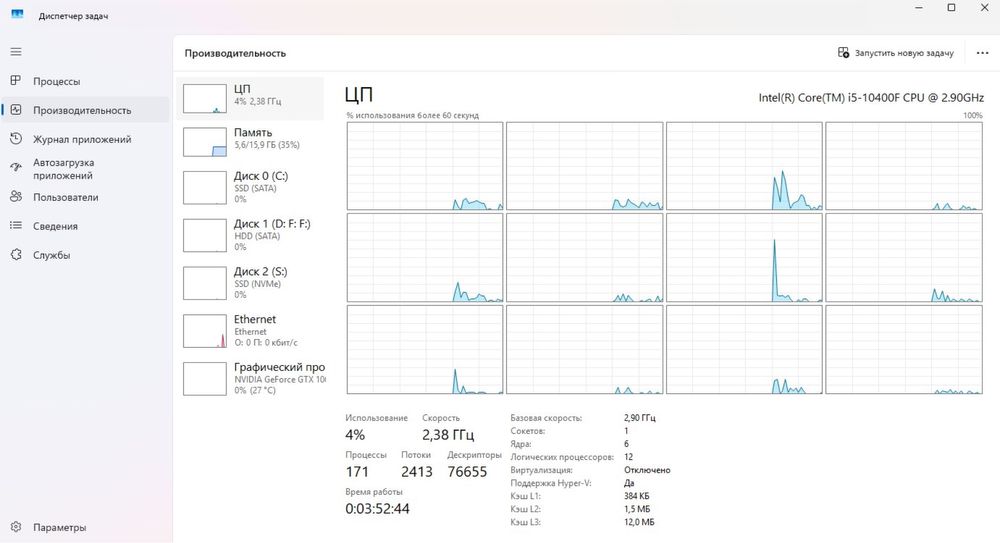Click the Intel Core i5-10400F CPU name
Image resolution: width=1000 pixels, height=543 pixels.
click(871, 98)
